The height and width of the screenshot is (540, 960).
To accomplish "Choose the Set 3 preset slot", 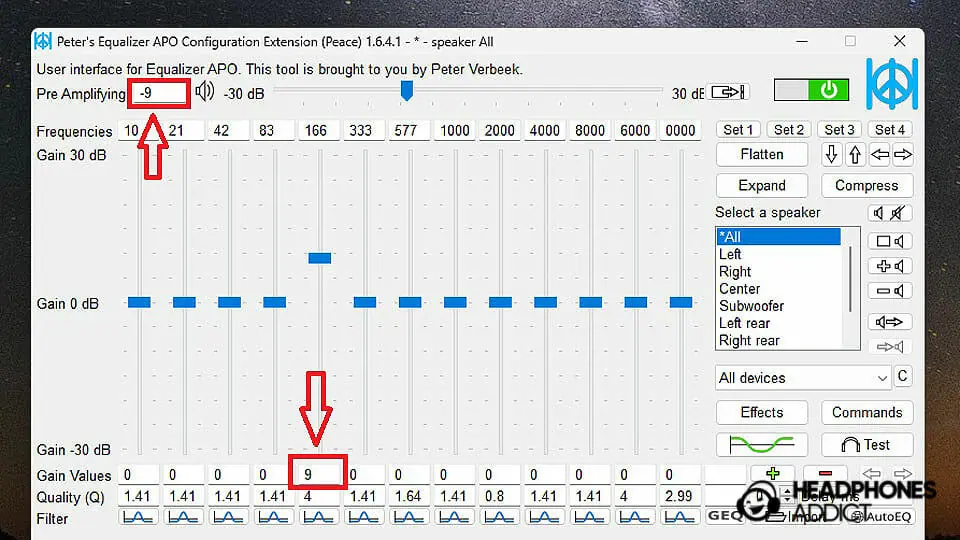I will (x=839, y=130).
